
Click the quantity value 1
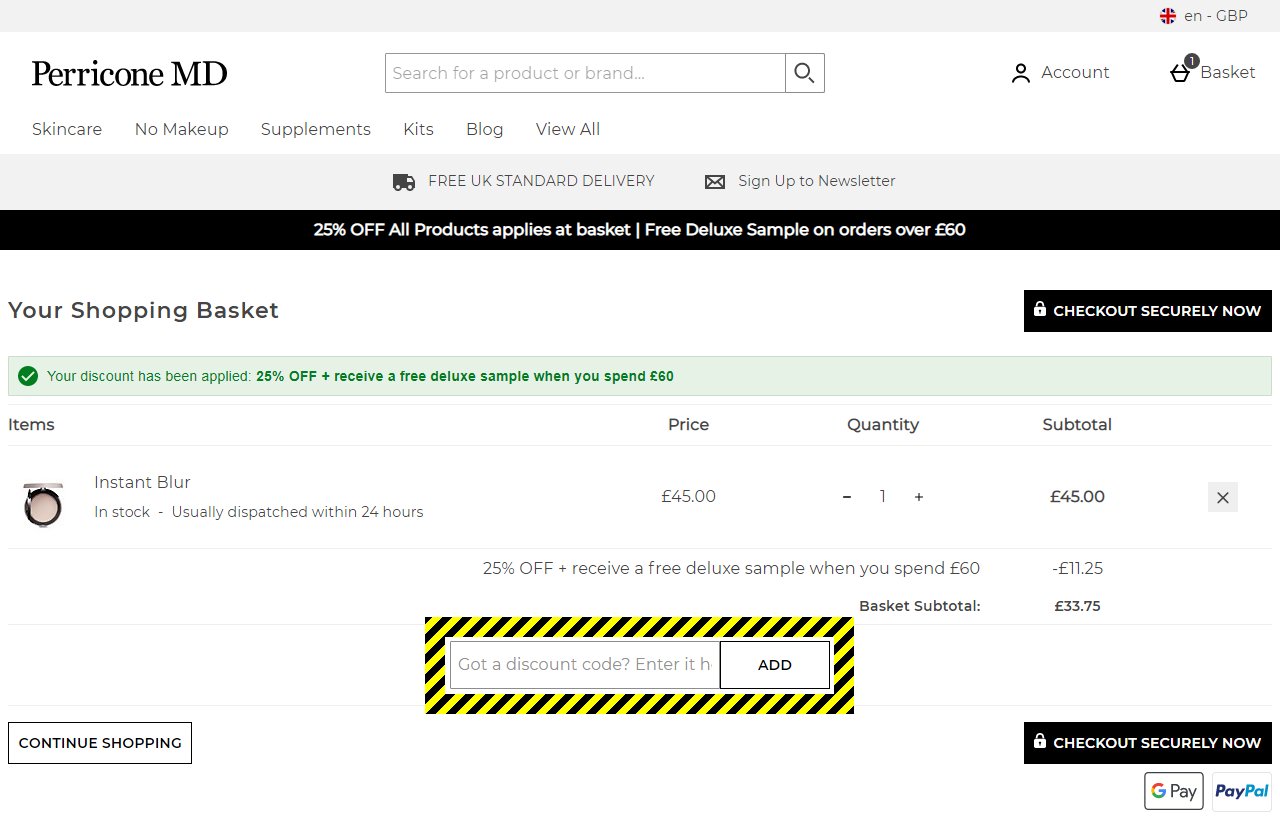tap(883, 497)
